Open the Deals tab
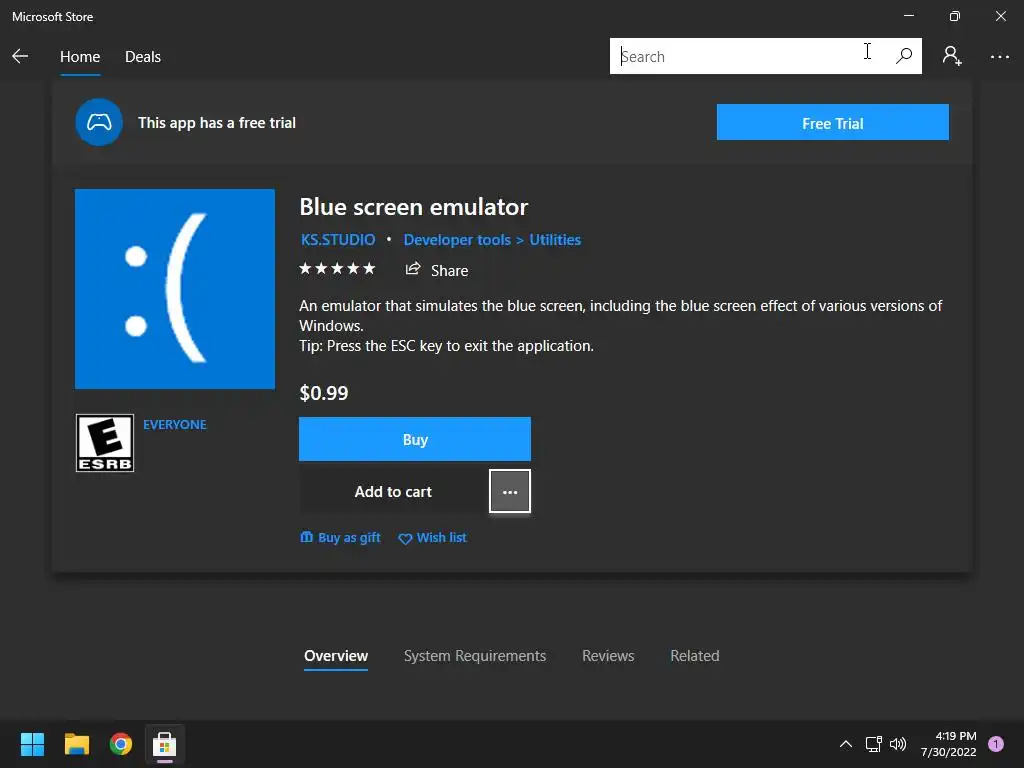This screenshot has height=768, width=1024. coord(142,57)
